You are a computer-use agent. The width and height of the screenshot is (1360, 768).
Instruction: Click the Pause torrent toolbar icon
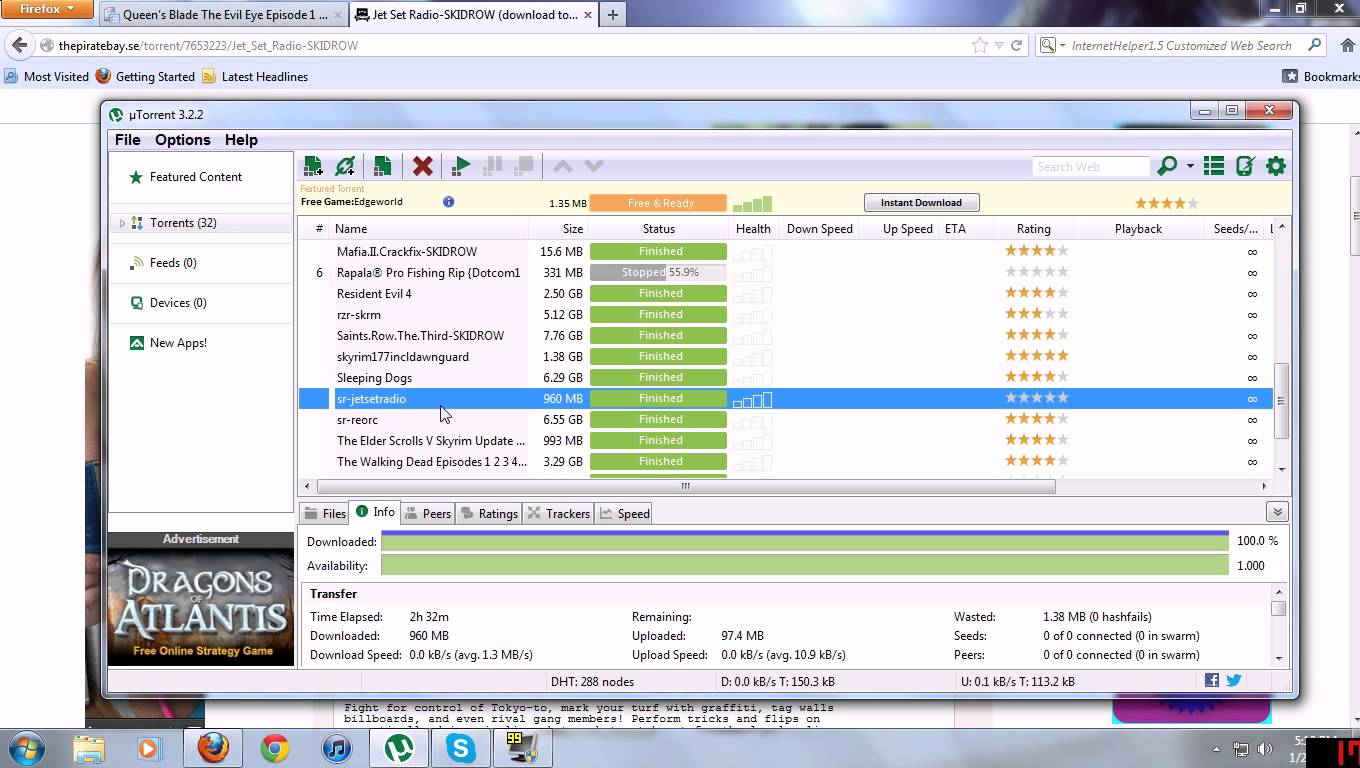pyautogui.click(x=492, y=166)
